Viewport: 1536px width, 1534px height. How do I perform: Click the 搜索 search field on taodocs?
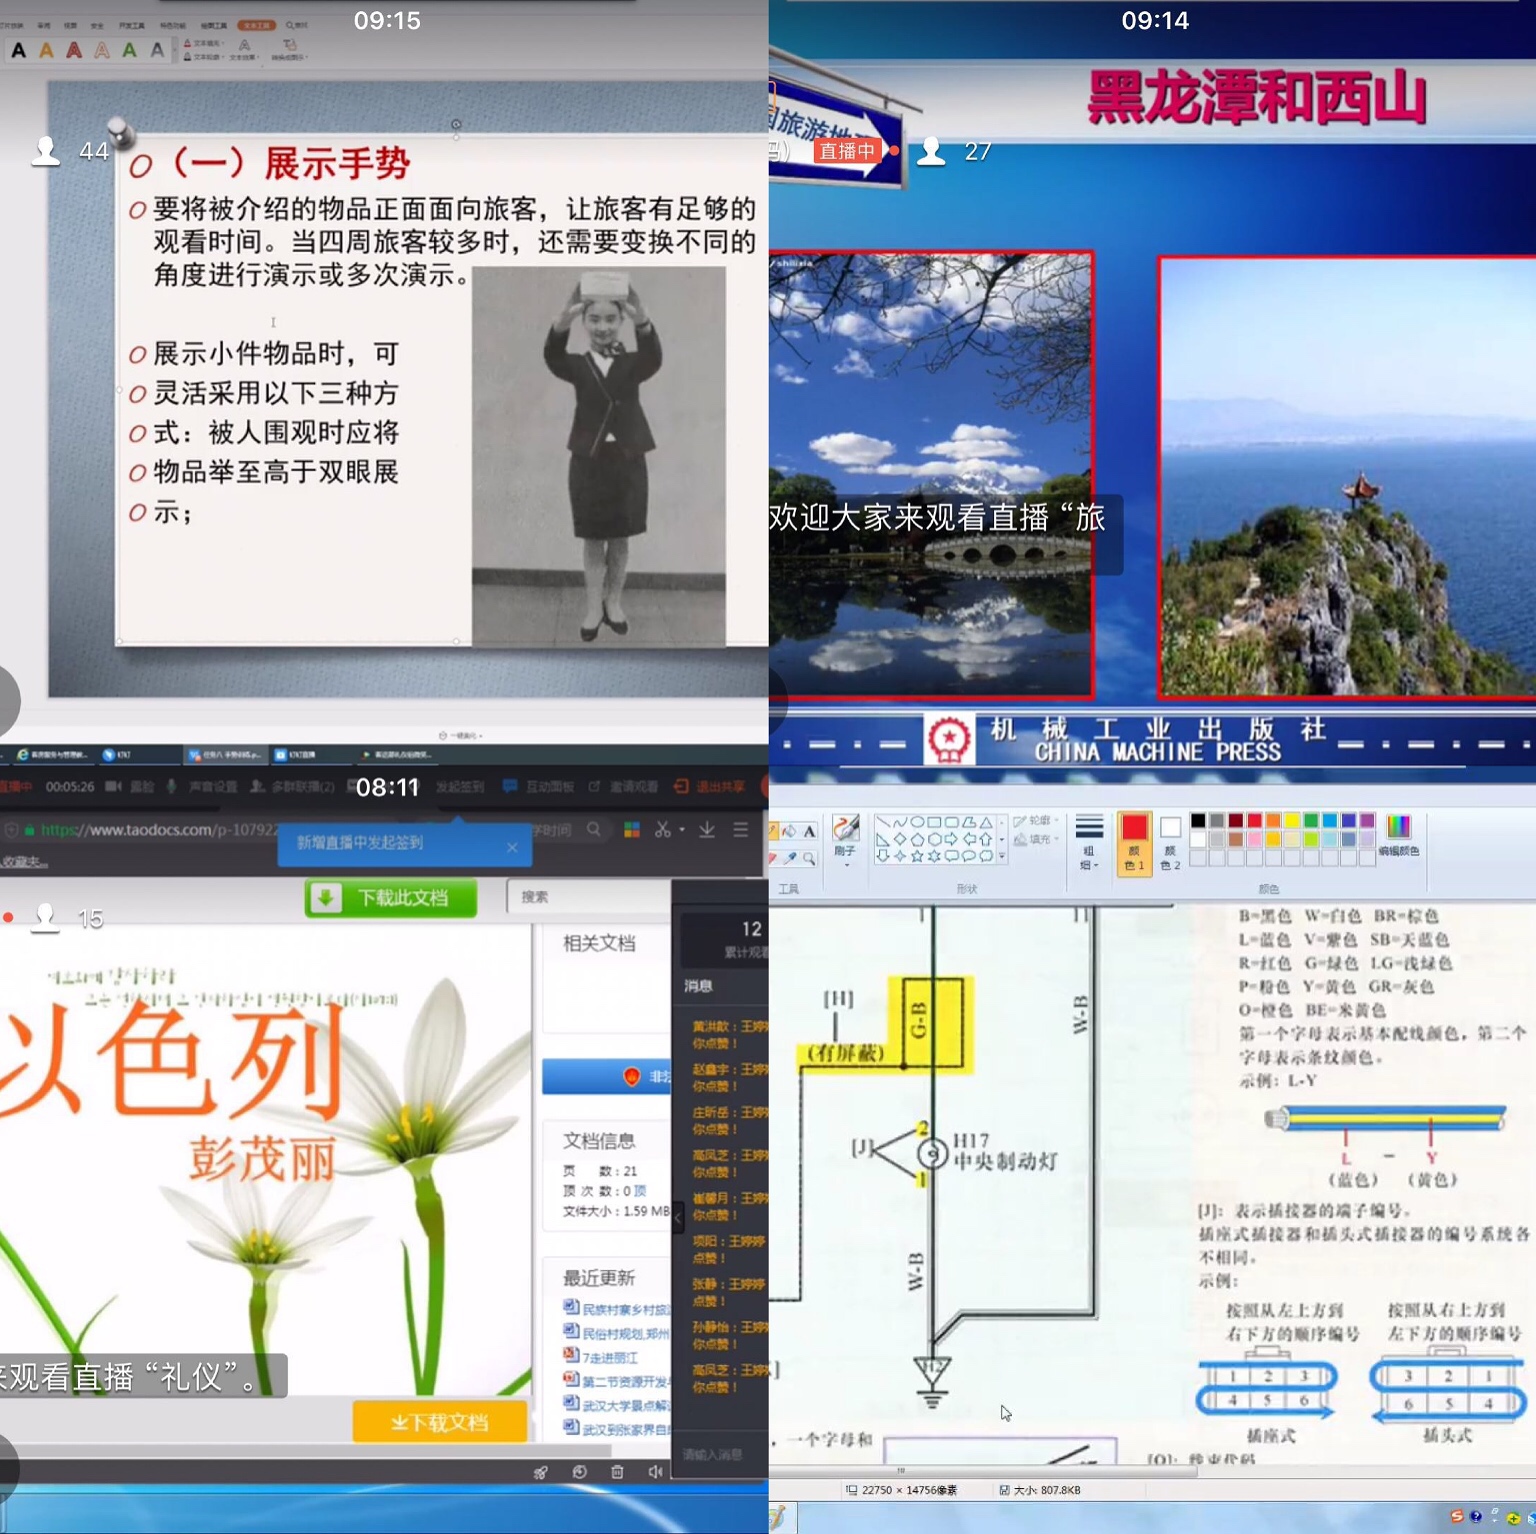click(589, 897)
